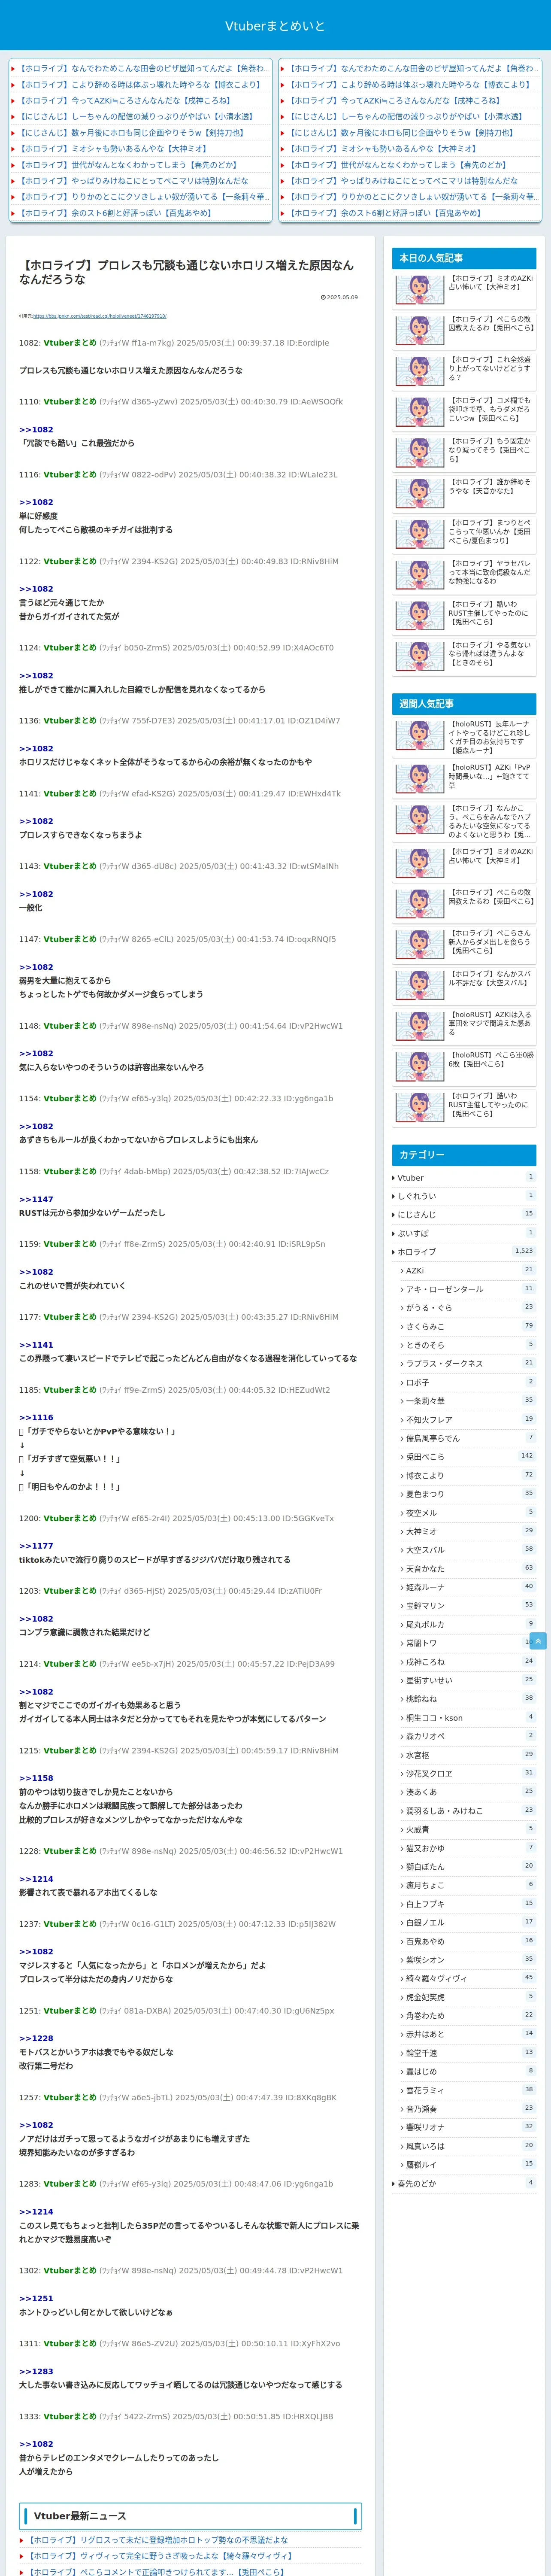Open the Vtuber category
Screen dimensions: 551x2576
click(x=463, y=1178)
